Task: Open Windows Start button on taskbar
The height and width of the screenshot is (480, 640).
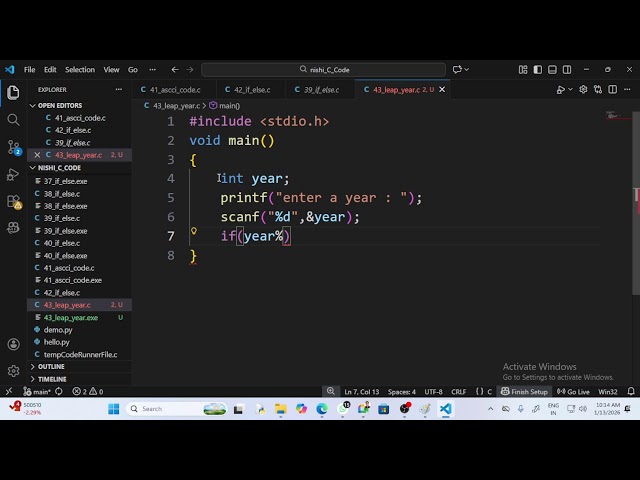Action: coord(113,409)
